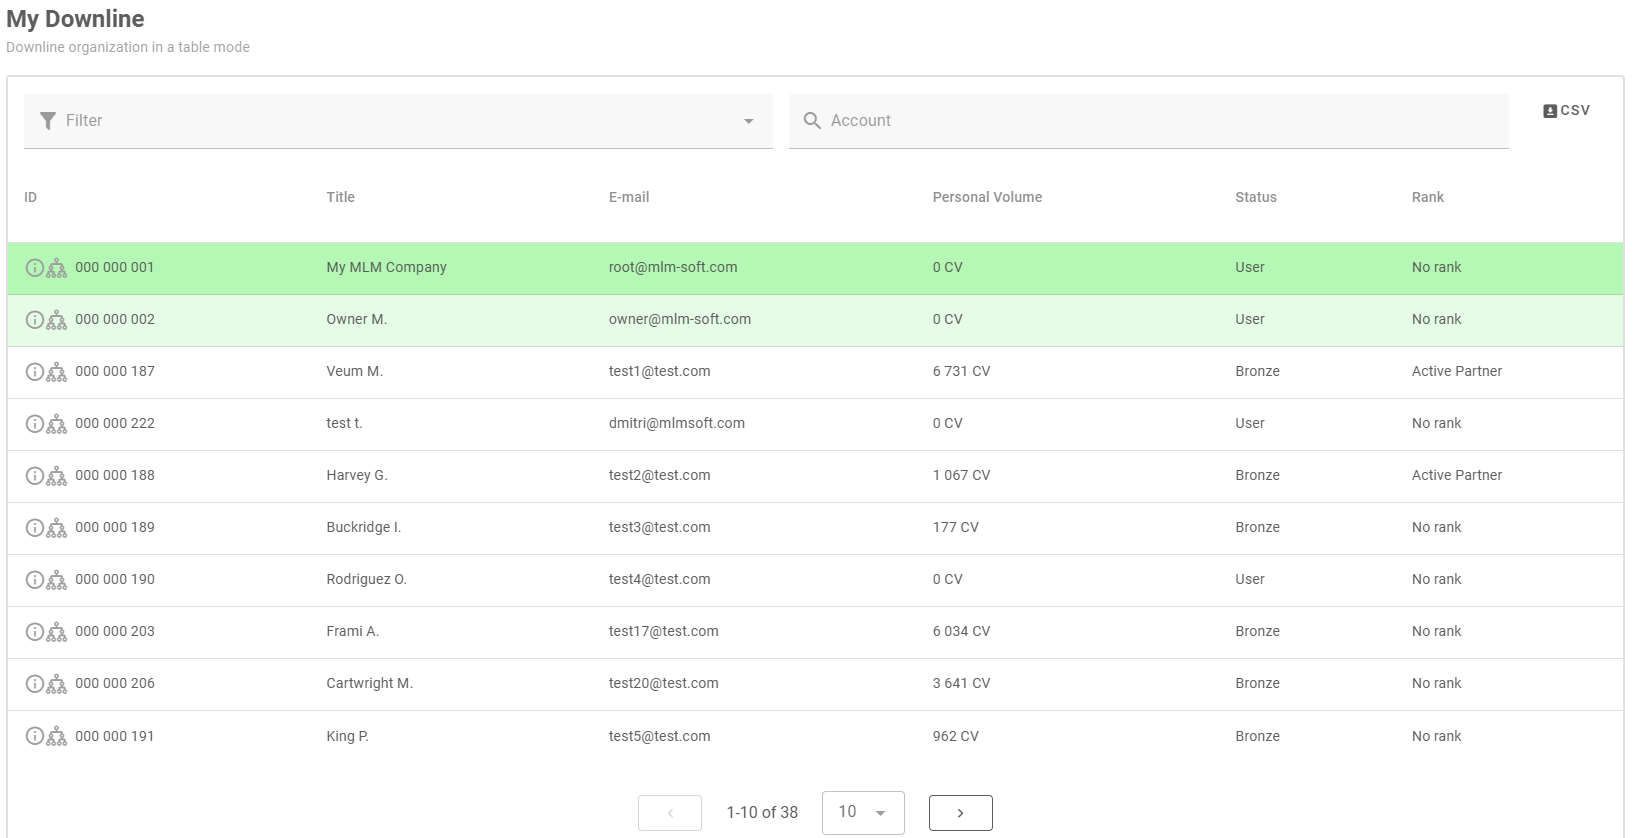Click info icon for Buckridge I. row
The height and width of the screenshot is (838, 1633).
click(x=34, y=528)
